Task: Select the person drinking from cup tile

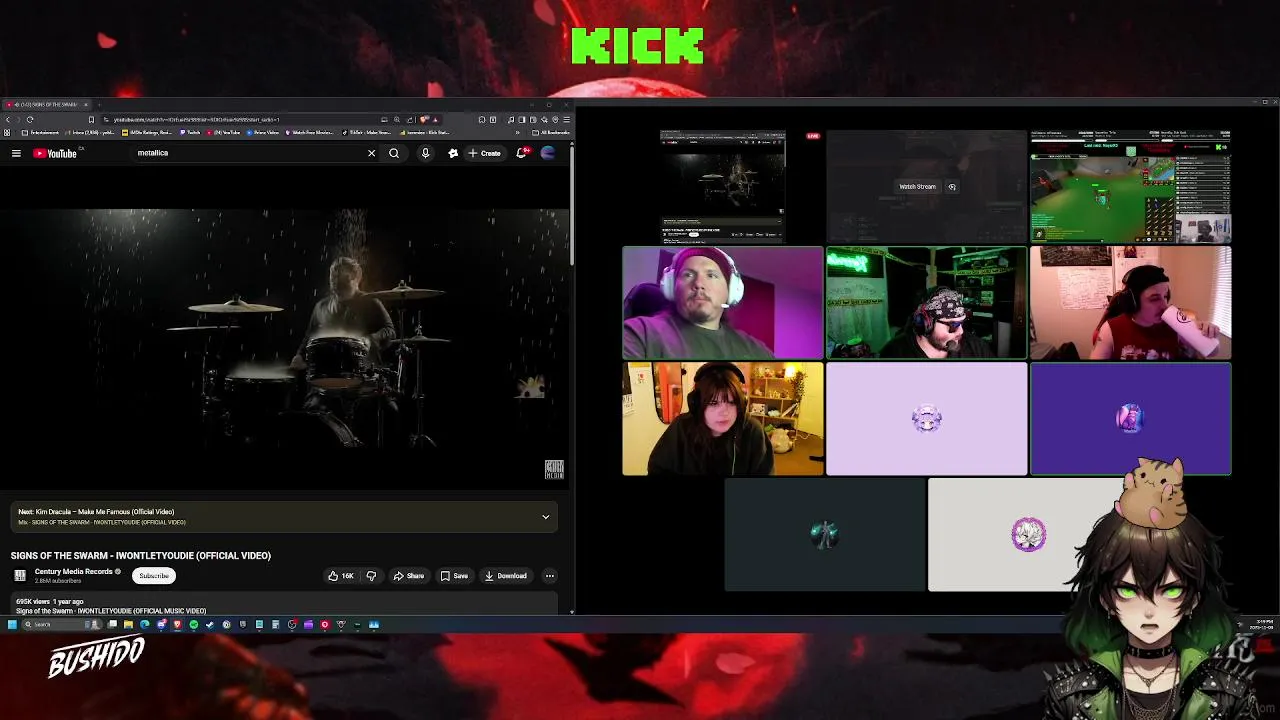Action: pos(1131,303)
